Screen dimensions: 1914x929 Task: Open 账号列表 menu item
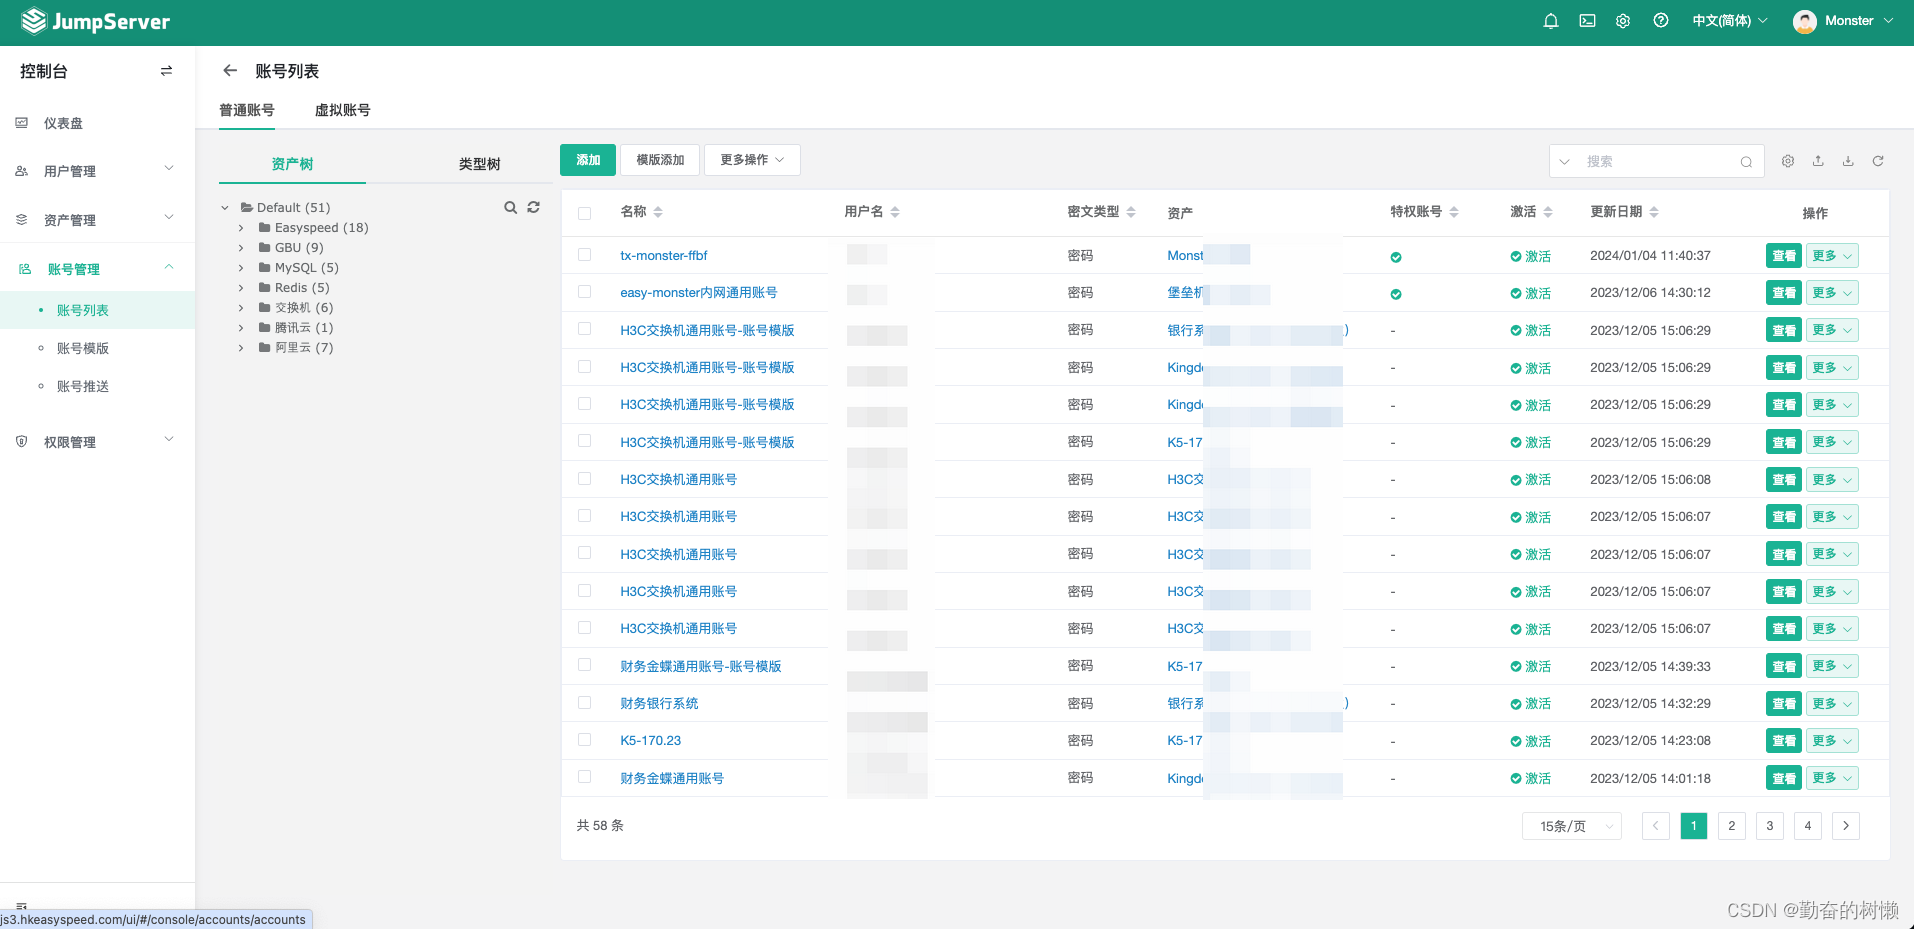(x=83, y=310)
